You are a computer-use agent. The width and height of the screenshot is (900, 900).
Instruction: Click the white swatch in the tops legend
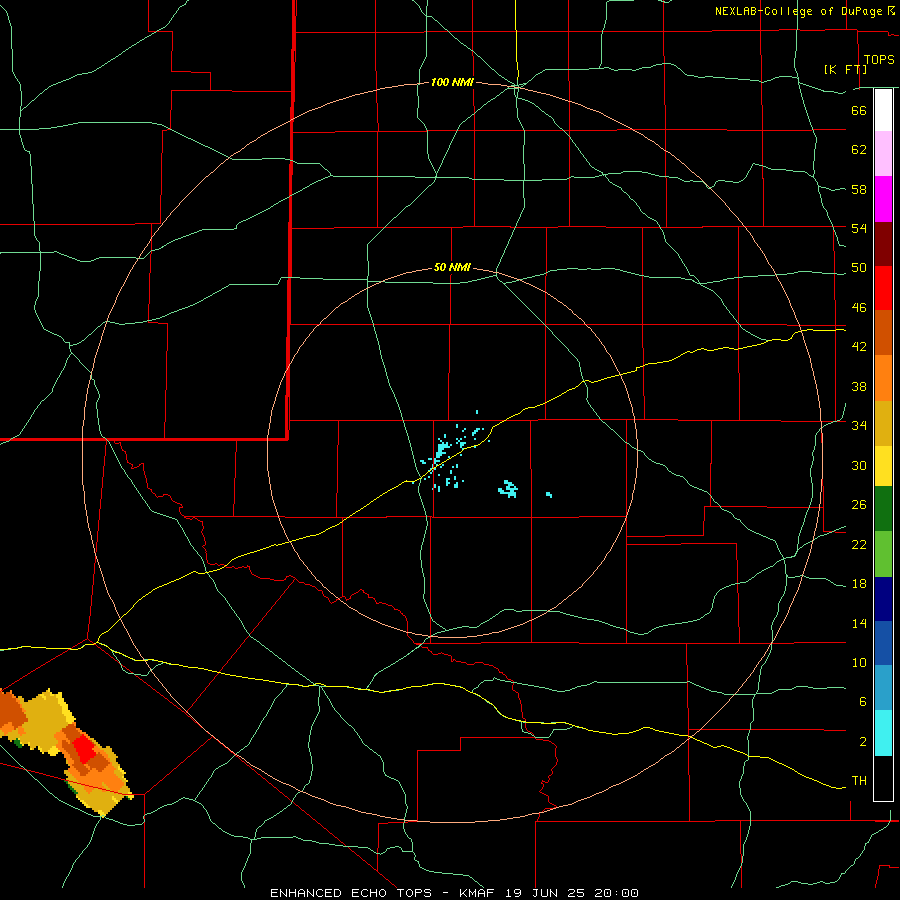883,110
